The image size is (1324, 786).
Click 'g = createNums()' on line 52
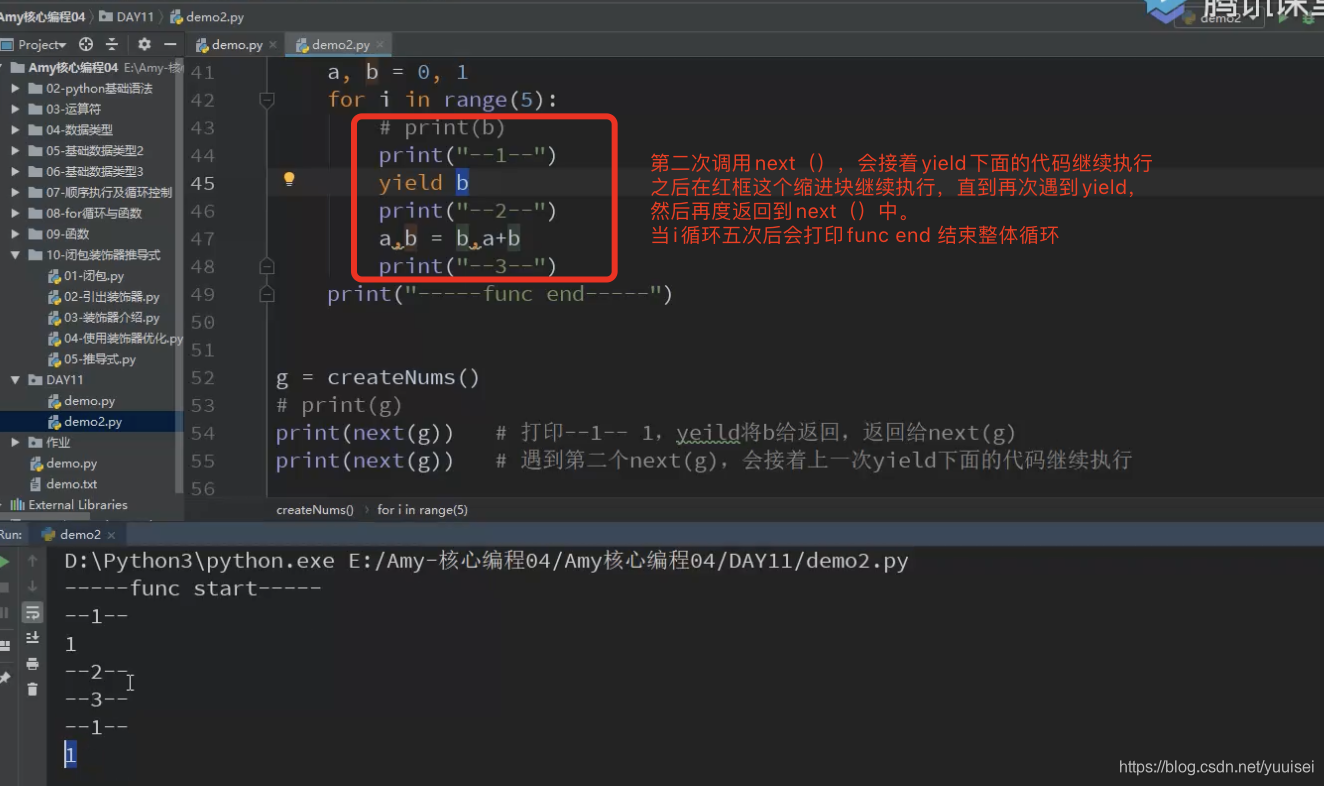click(378, 378)
